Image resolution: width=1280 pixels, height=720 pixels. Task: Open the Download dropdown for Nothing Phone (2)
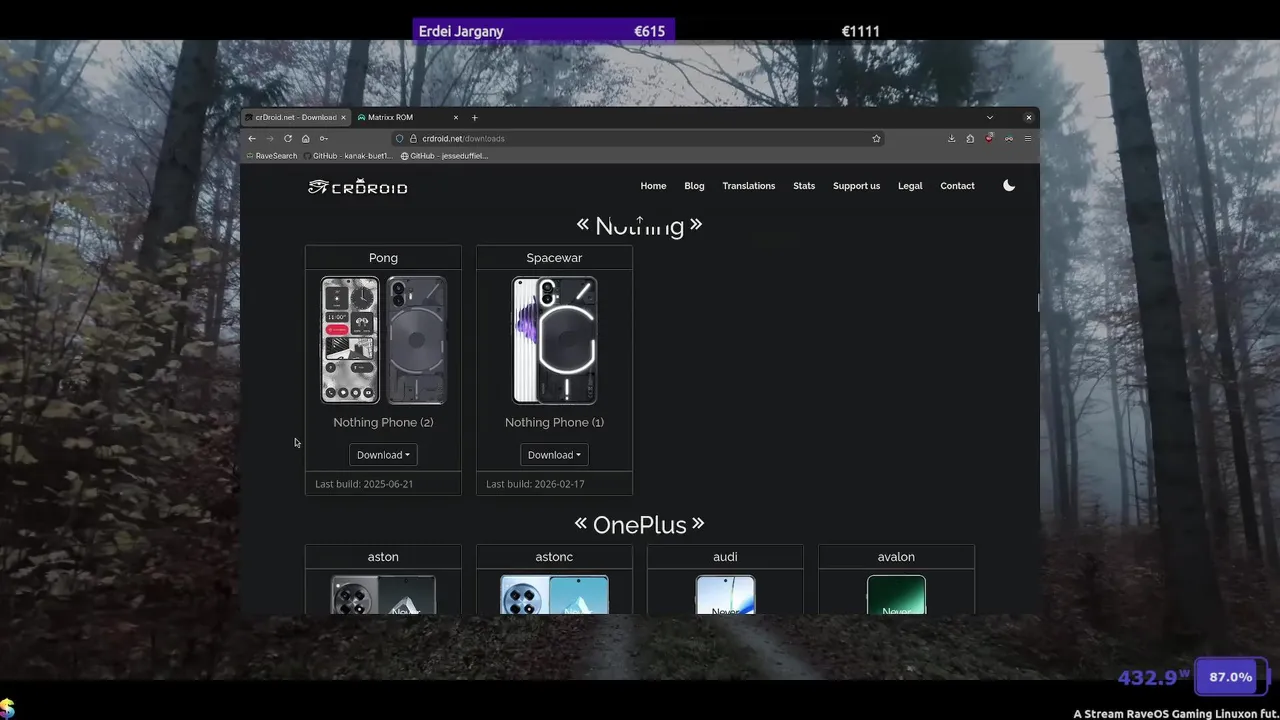[x=383, y=455]
